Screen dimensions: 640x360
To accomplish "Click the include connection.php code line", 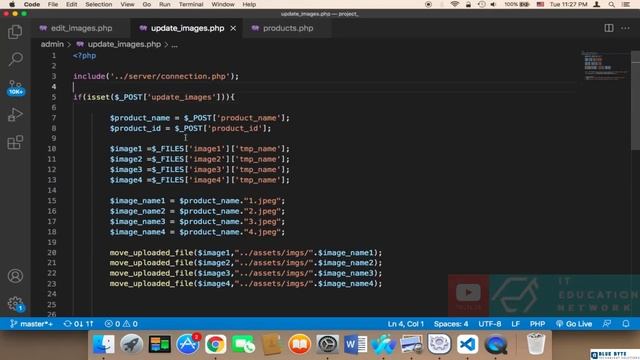I will pos(156,76).
